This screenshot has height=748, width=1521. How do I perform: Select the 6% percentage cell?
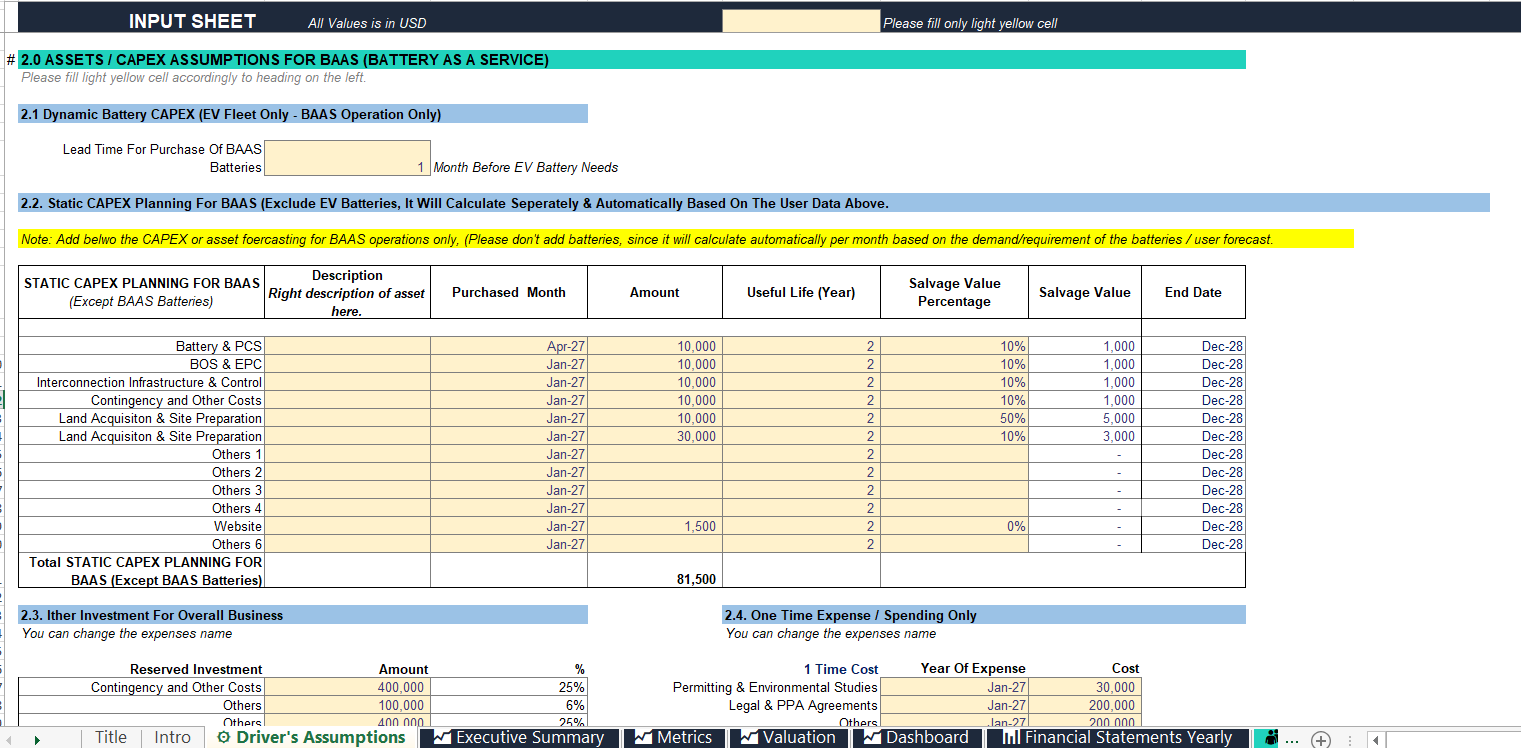tap(509, 705)
